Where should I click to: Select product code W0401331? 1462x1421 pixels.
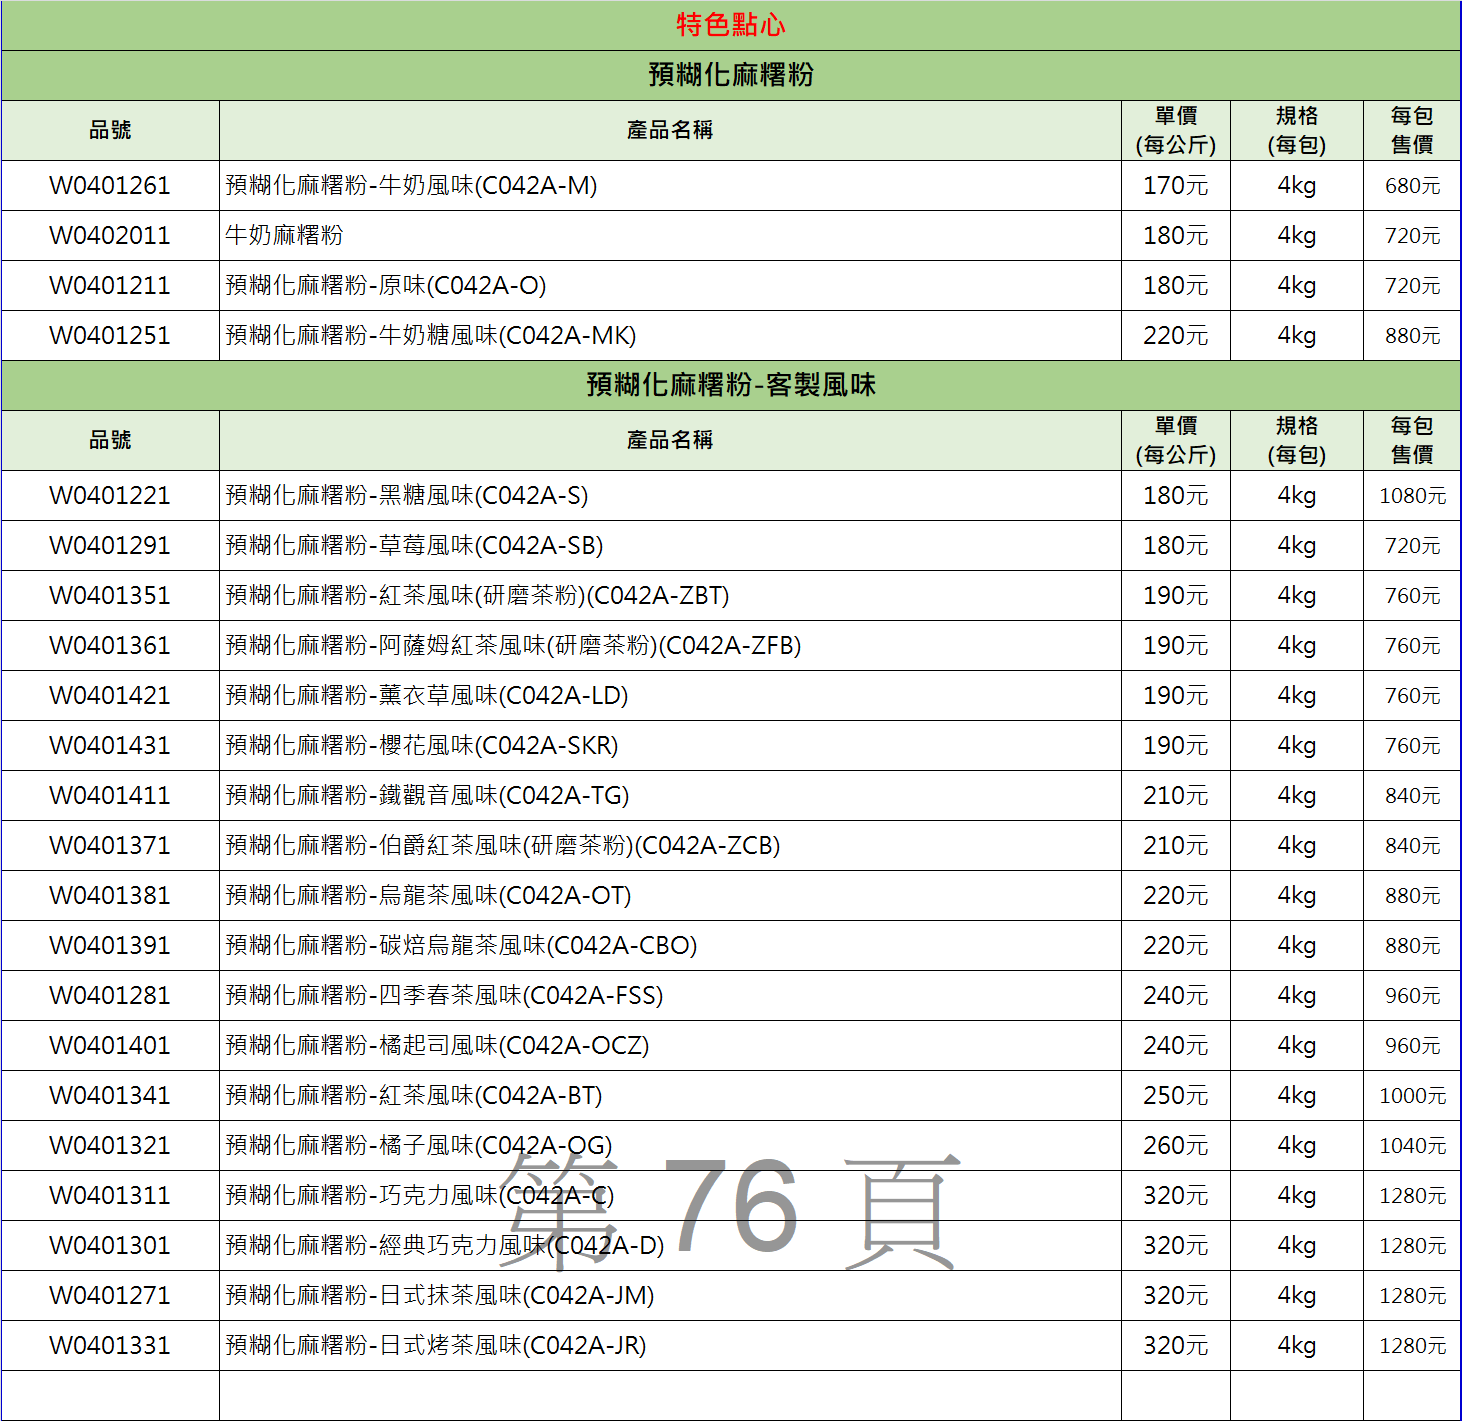pyautogui.click(x=110, y=1346)
